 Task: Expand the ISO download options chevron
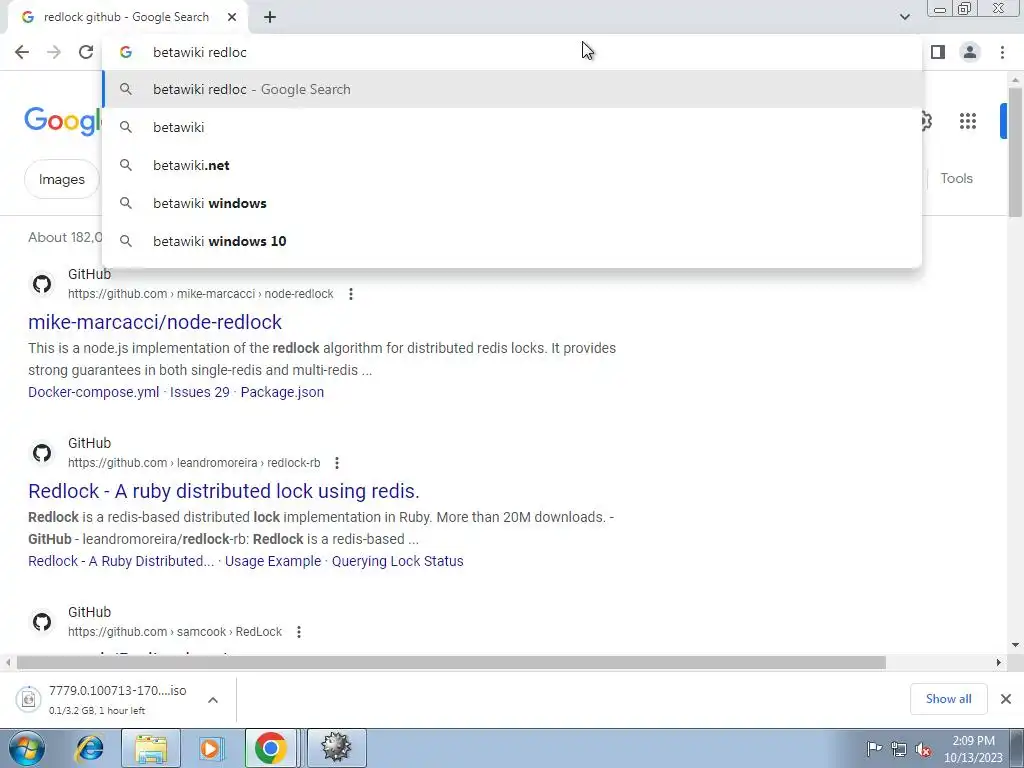(x=213, y=700)
